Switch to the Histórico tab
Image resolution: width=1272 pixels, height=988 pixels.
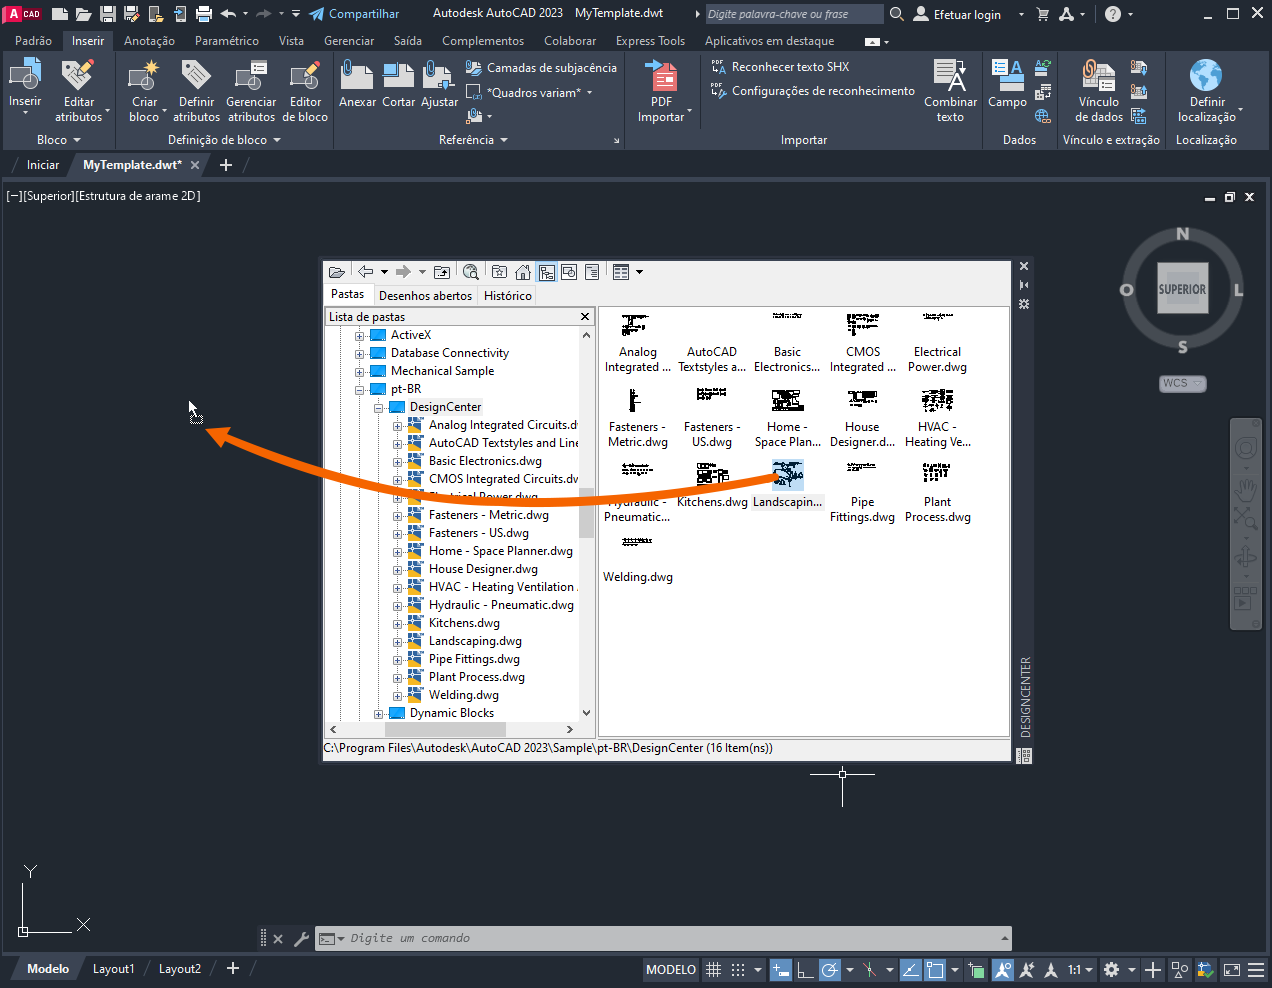(508, 295)
